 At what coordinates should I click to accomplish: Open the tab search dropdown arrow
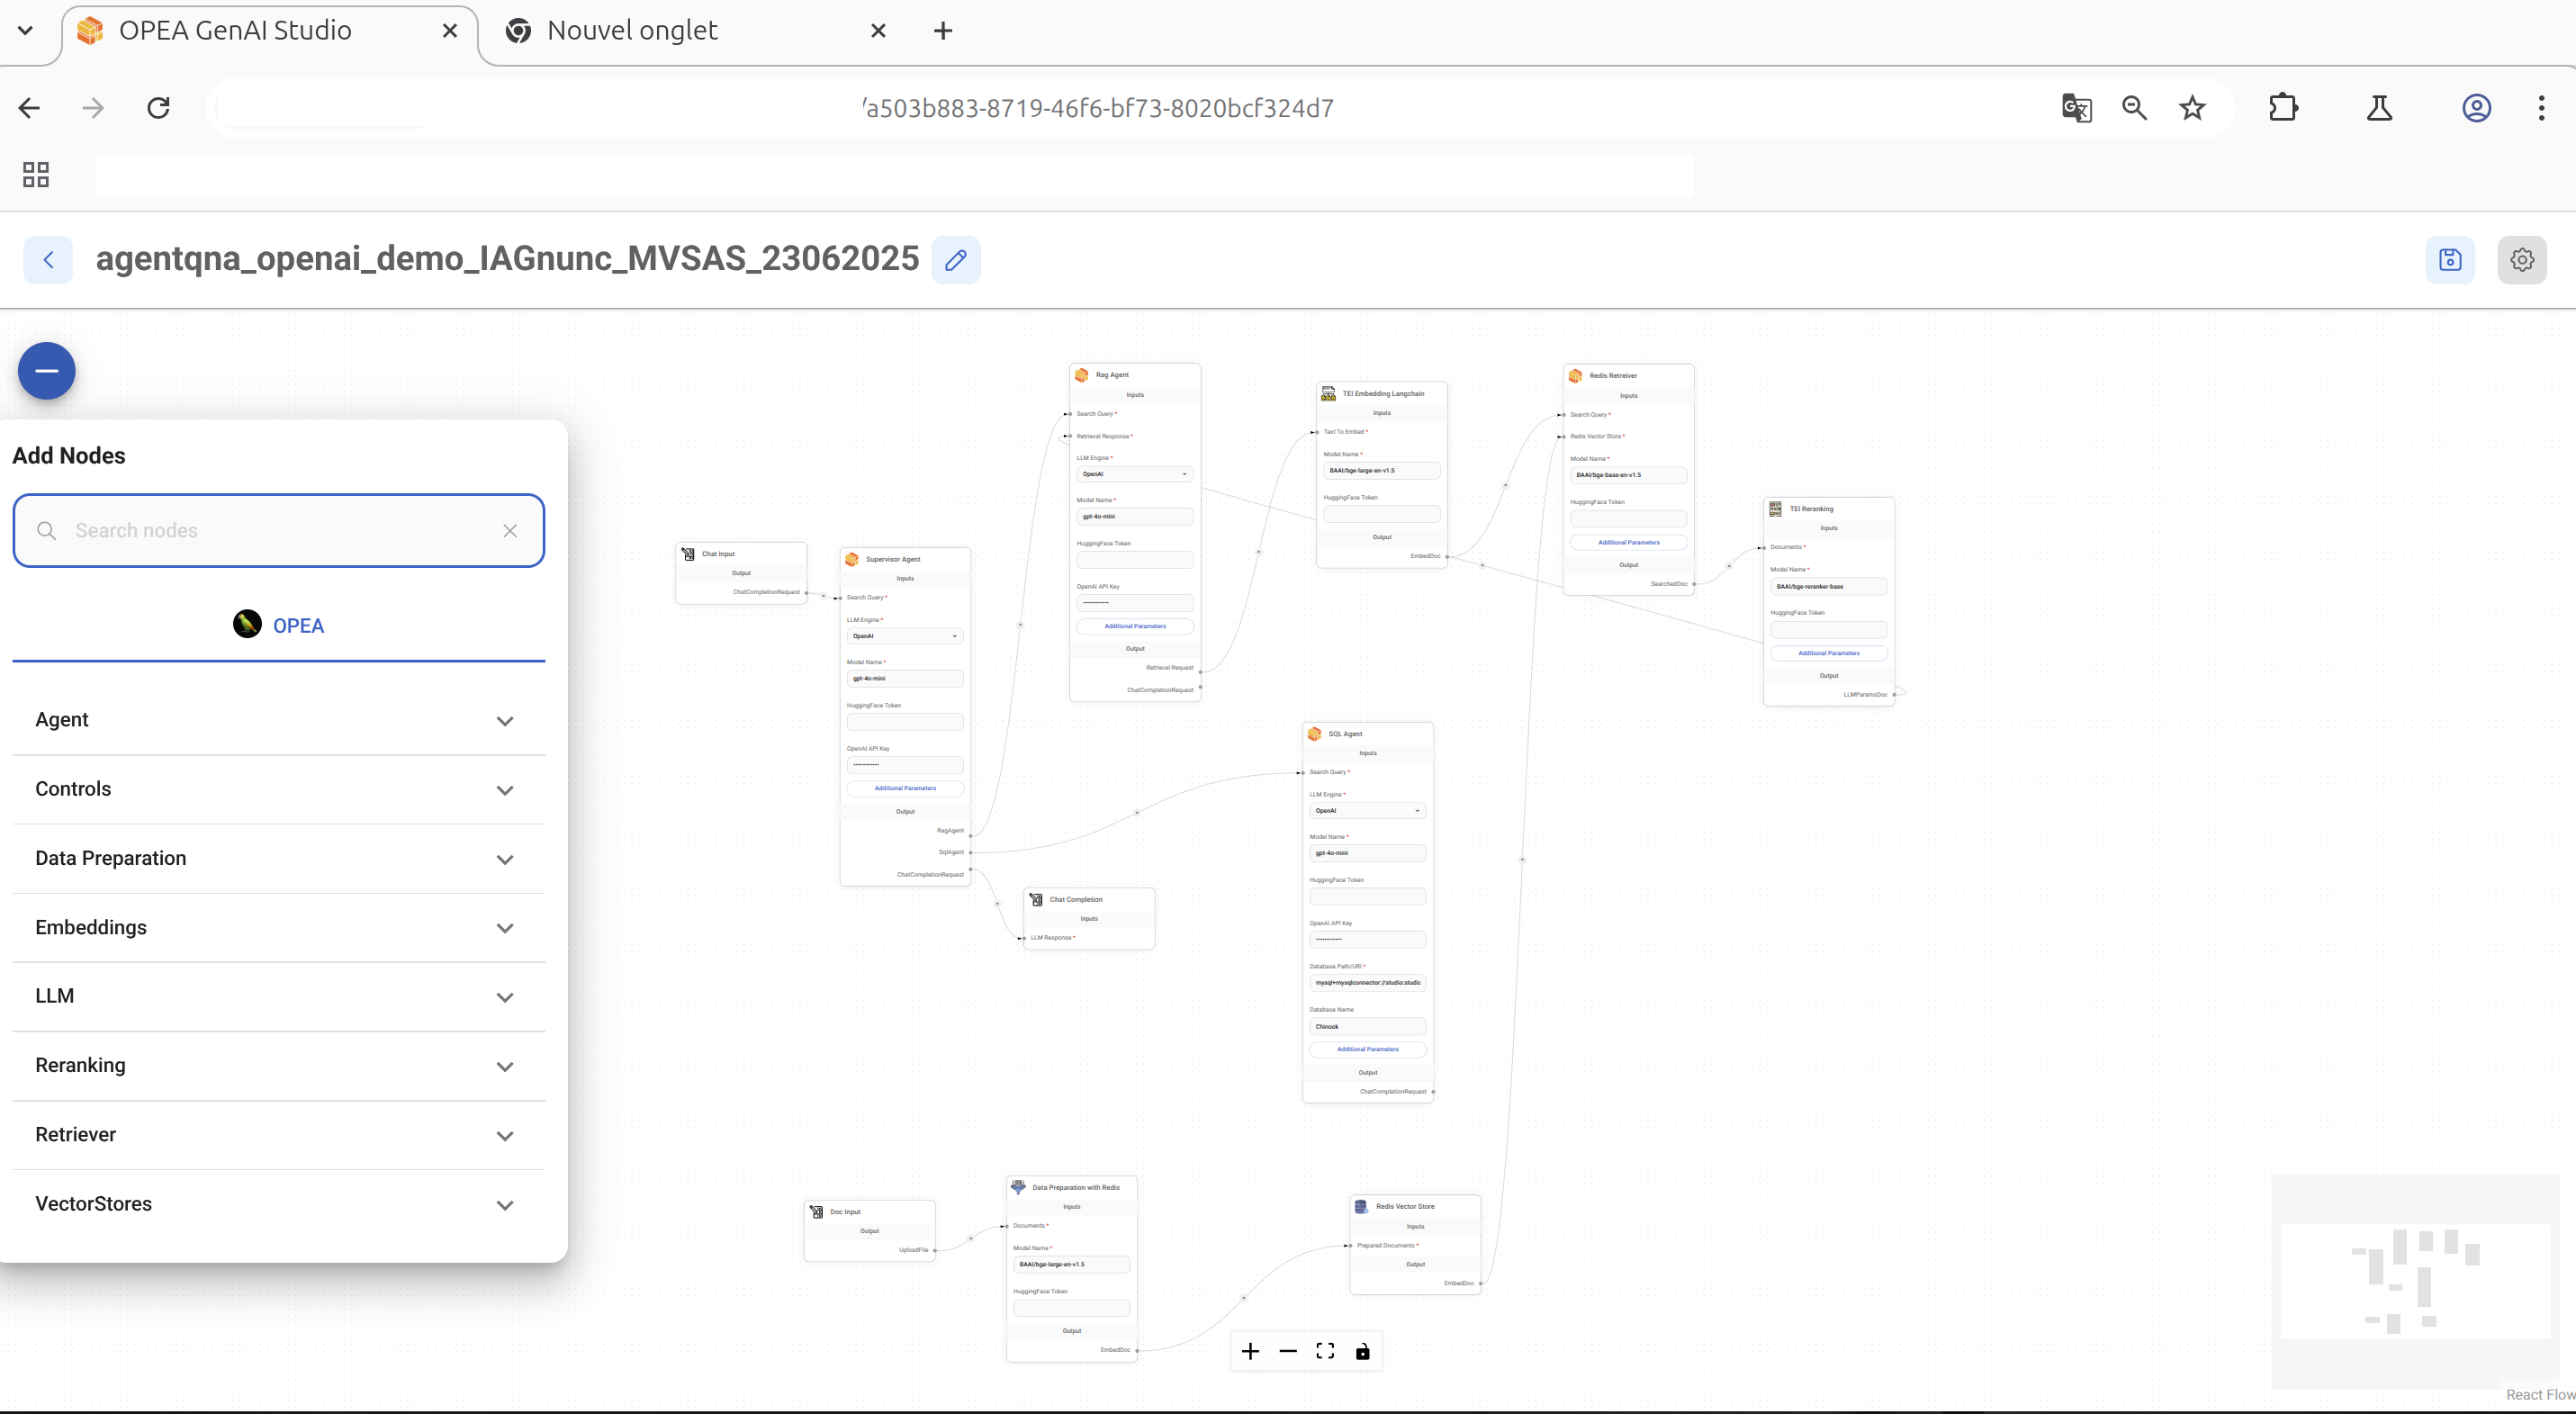coord(26,31)
